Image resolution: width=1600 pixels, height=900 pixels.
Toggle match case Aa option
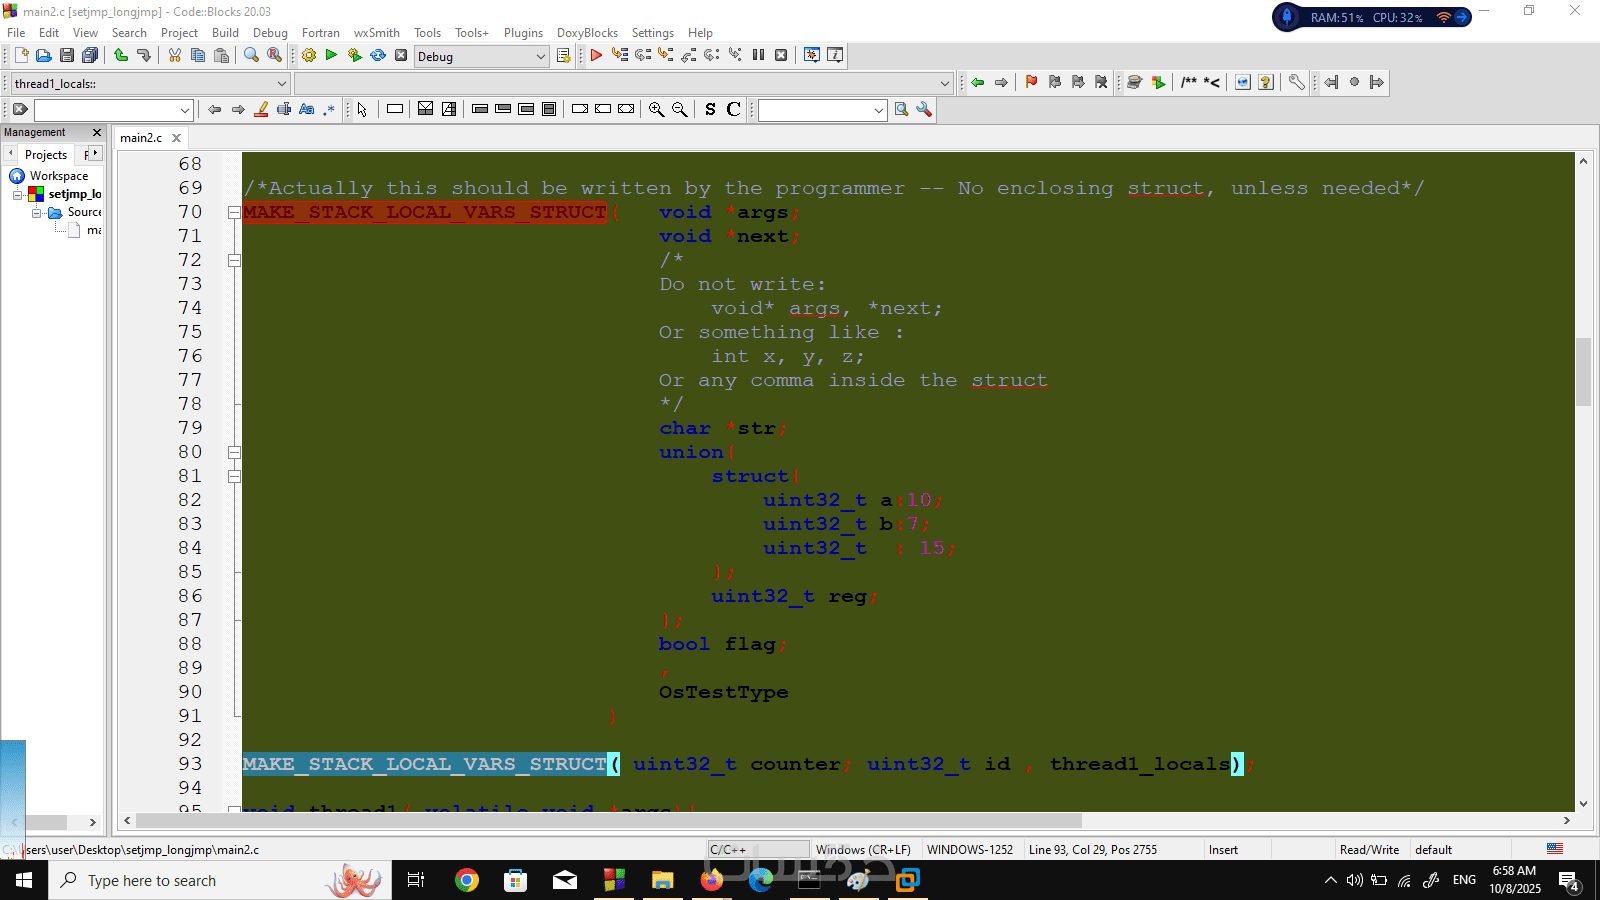point(307,110)
